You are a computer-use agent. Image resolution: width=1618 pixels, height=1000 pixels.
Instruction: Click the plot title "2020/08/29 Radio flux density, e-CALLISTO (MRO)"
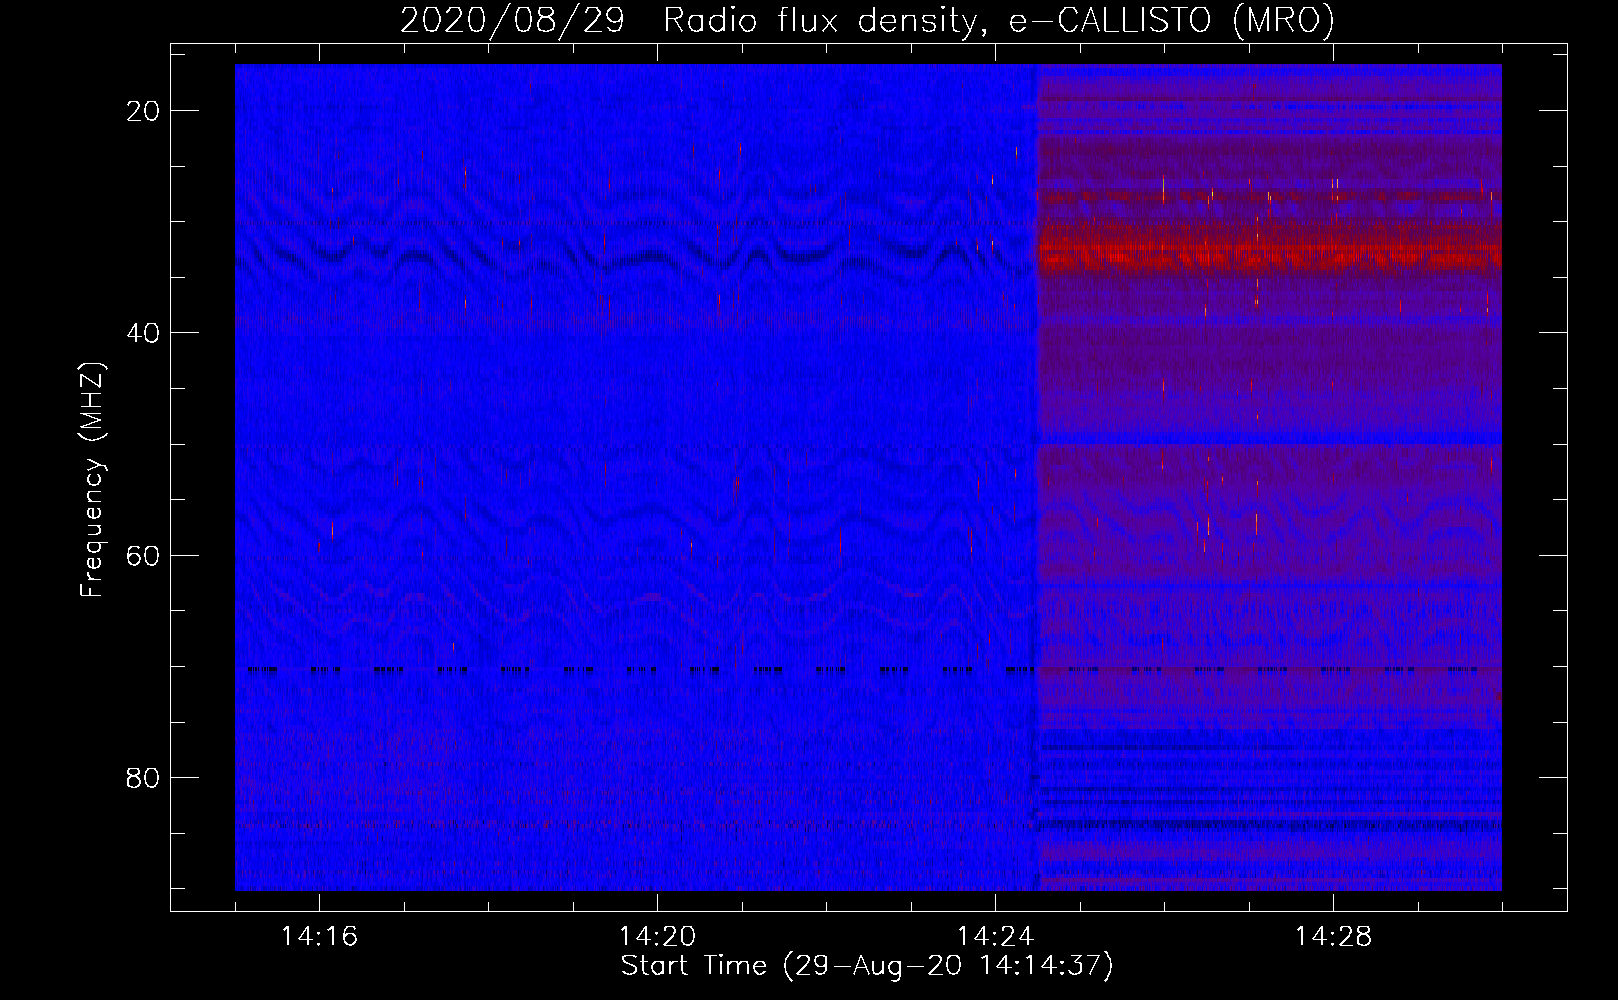pos(867,20)
